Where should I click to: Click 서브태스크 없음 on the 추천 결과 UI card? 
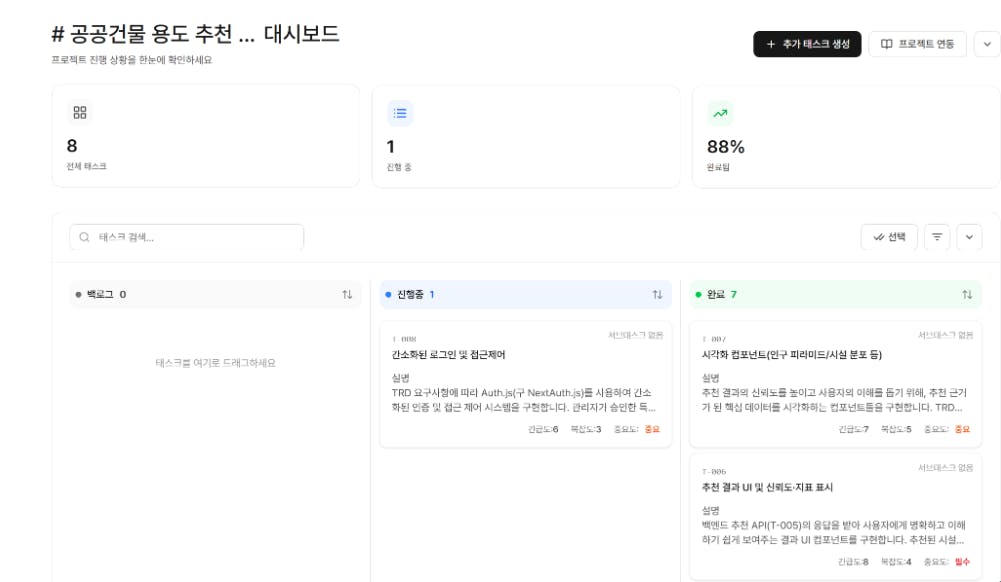(x=945, y=468)
